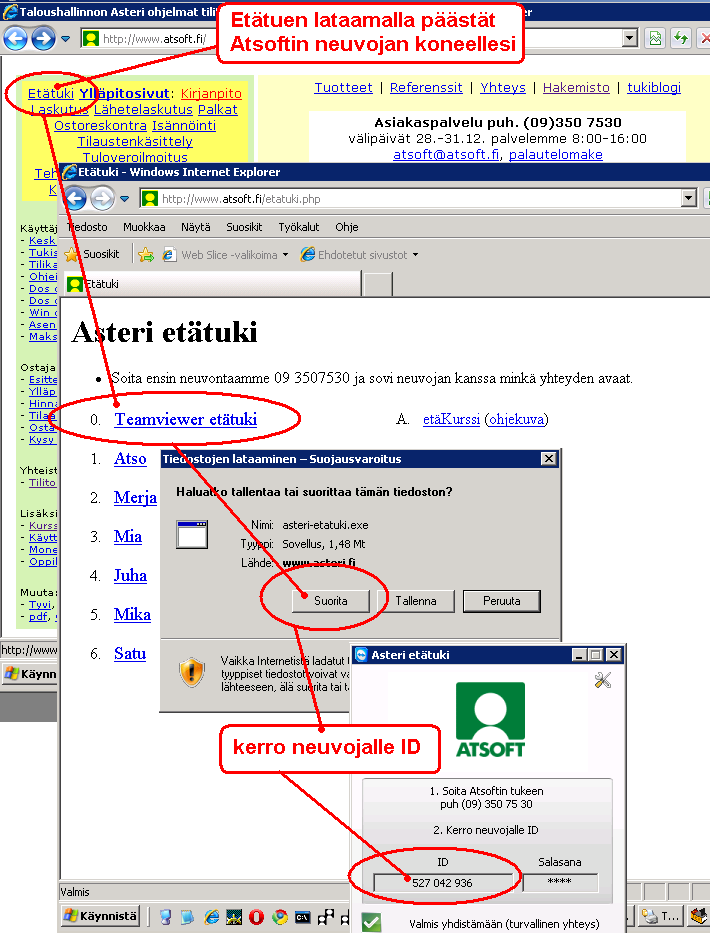
Task: Click Back arrow in atsoft.fi main browser window
Action: pyautogui.click(x=15, y=39)
